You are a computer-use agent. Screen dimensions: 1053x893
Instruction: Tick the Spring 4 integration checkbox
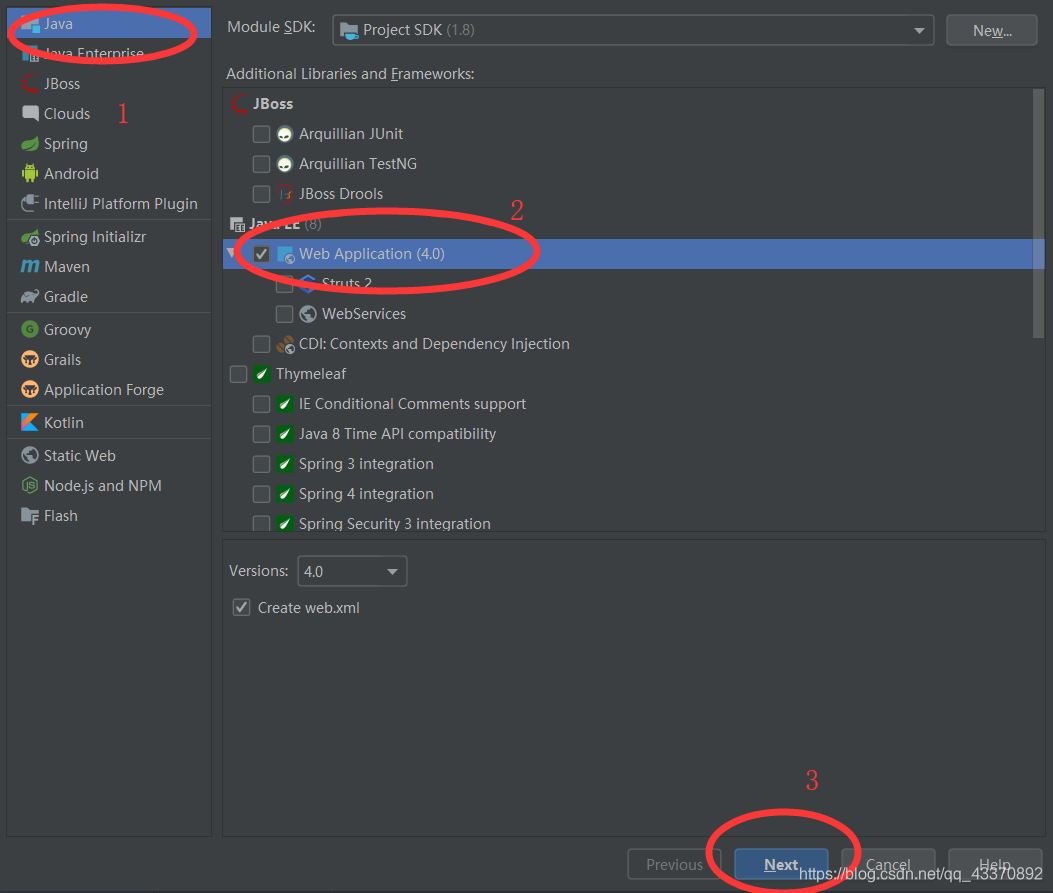[x=261, y=494]
